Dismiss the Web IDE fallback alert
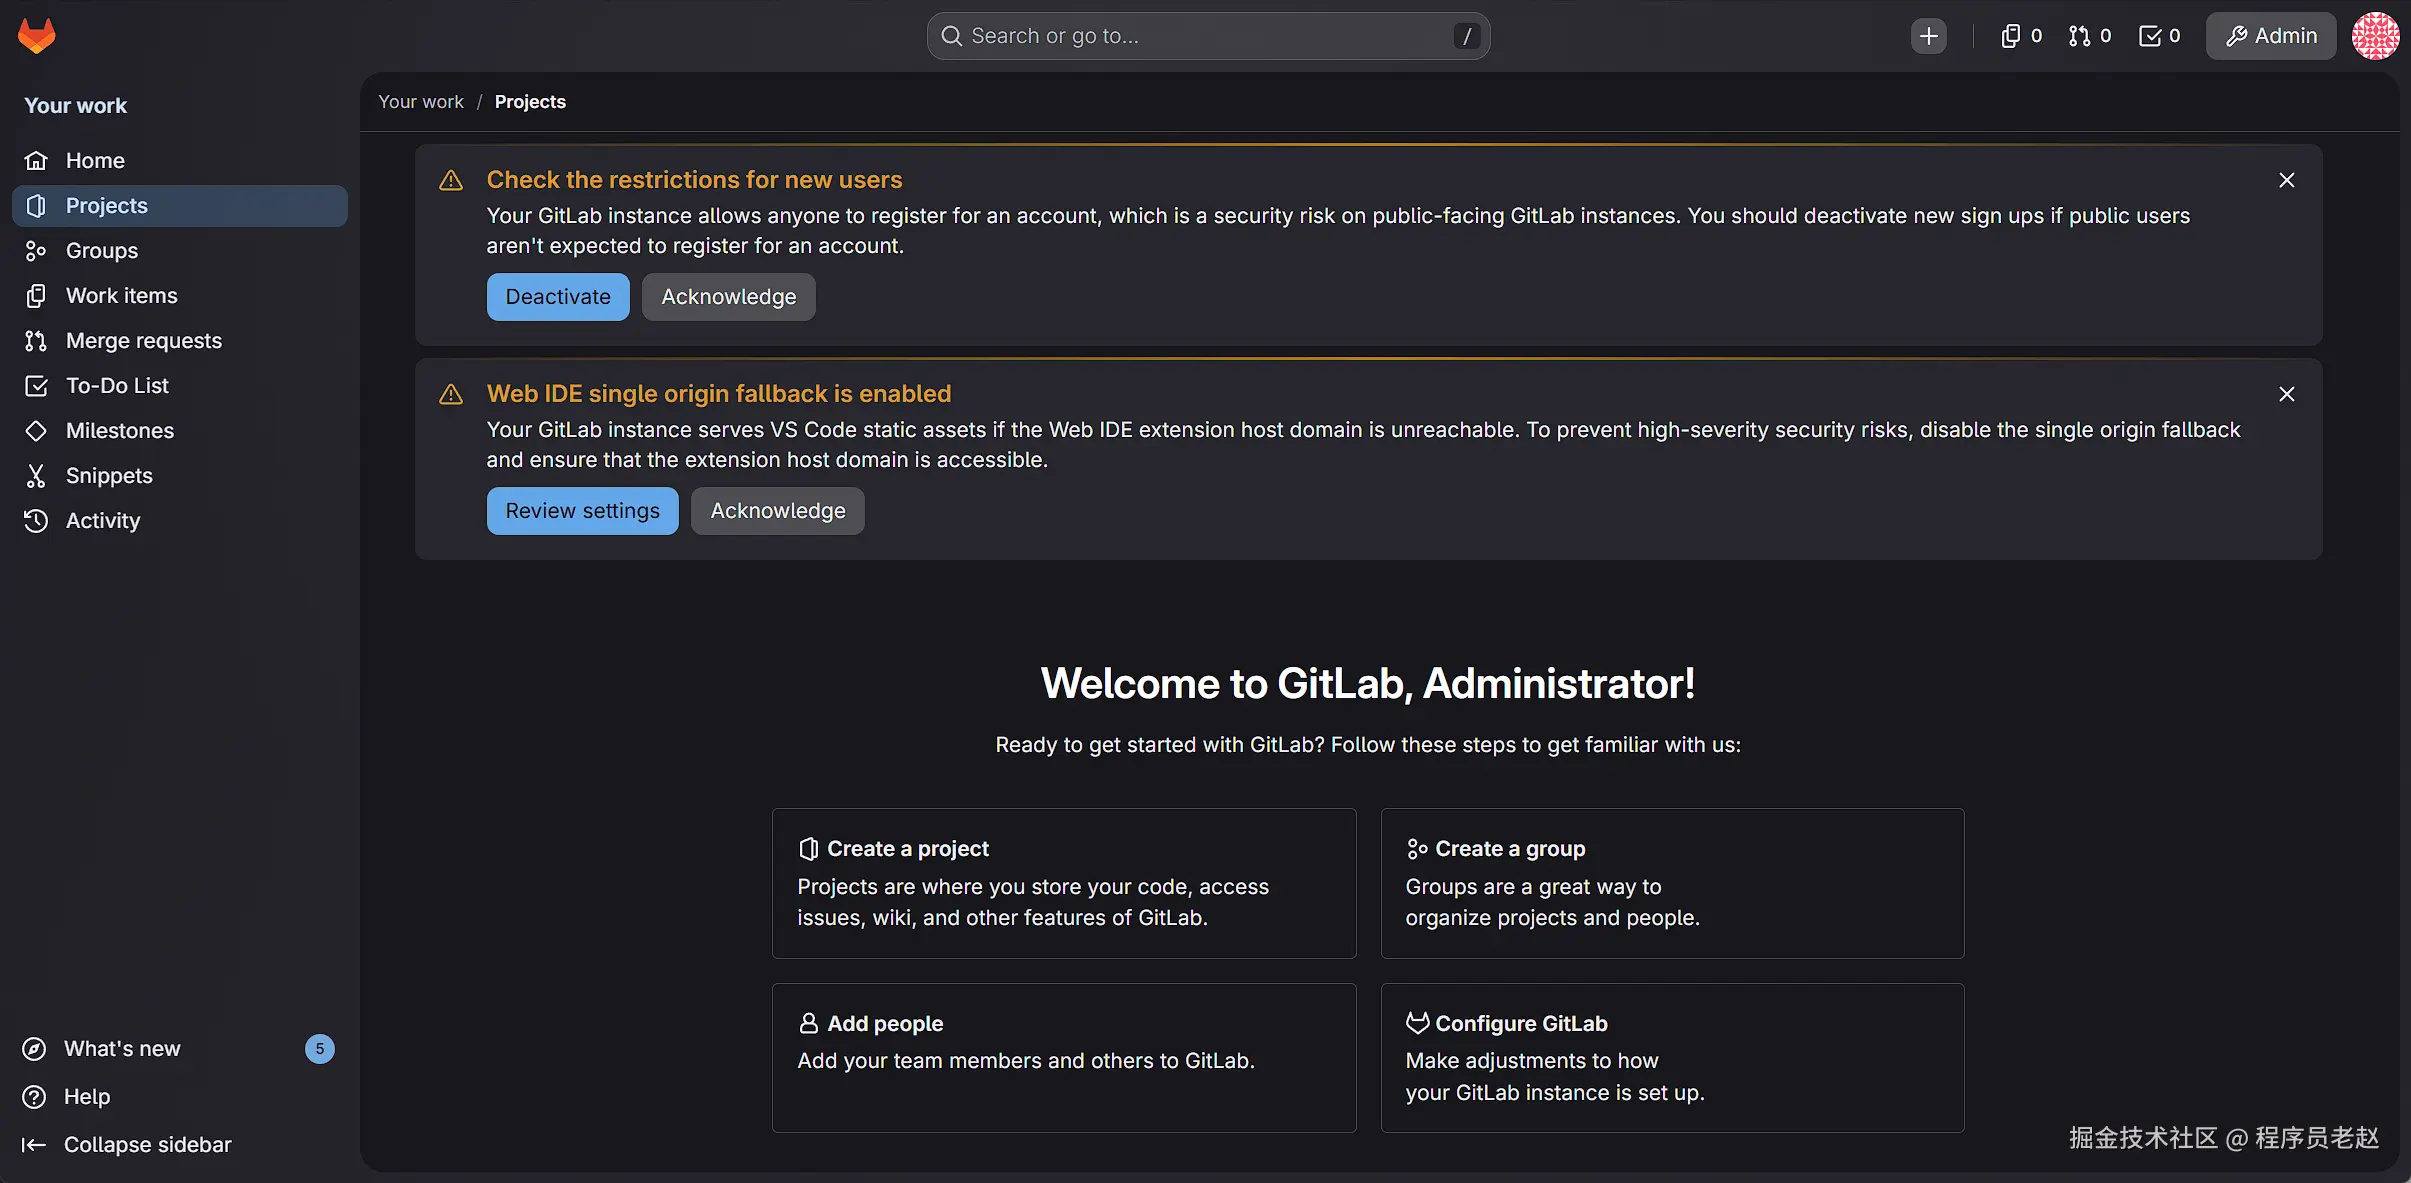 pyautogui.click(x=2287, y=394)
